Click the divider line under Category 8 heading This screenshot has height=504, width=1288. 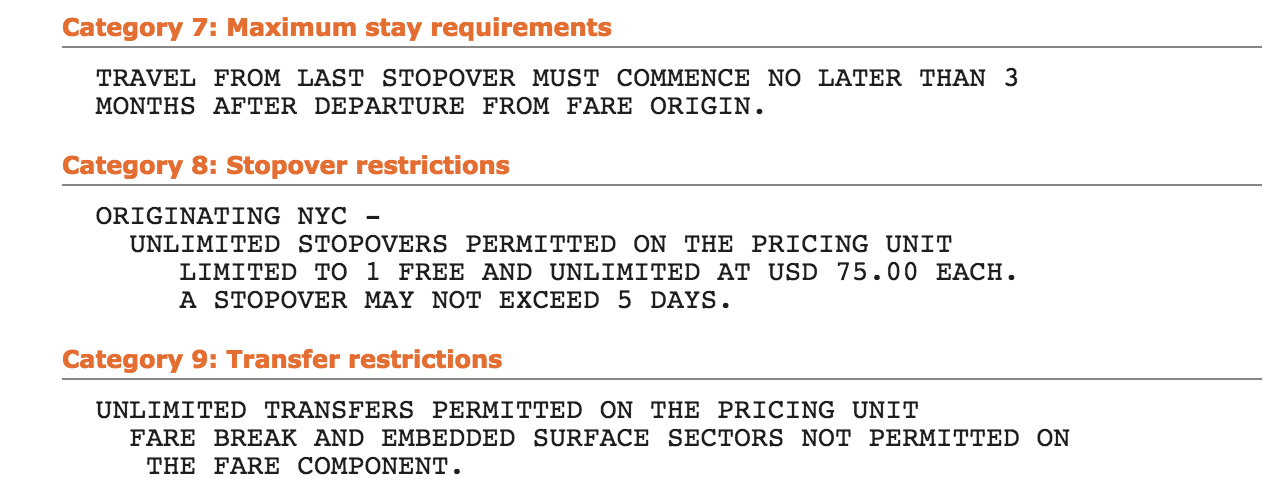(662, 185)
